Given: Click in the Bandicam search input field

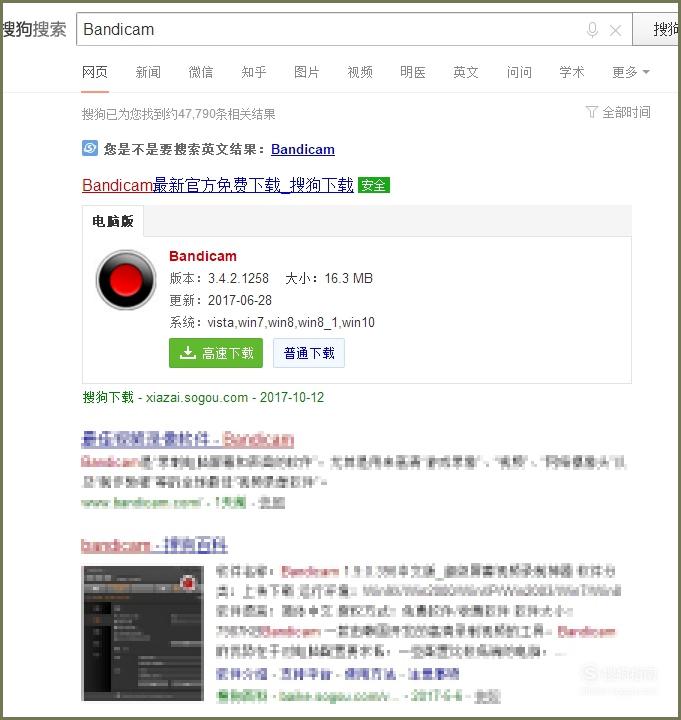Looking at the screenshot, I should tap(331, 29).
